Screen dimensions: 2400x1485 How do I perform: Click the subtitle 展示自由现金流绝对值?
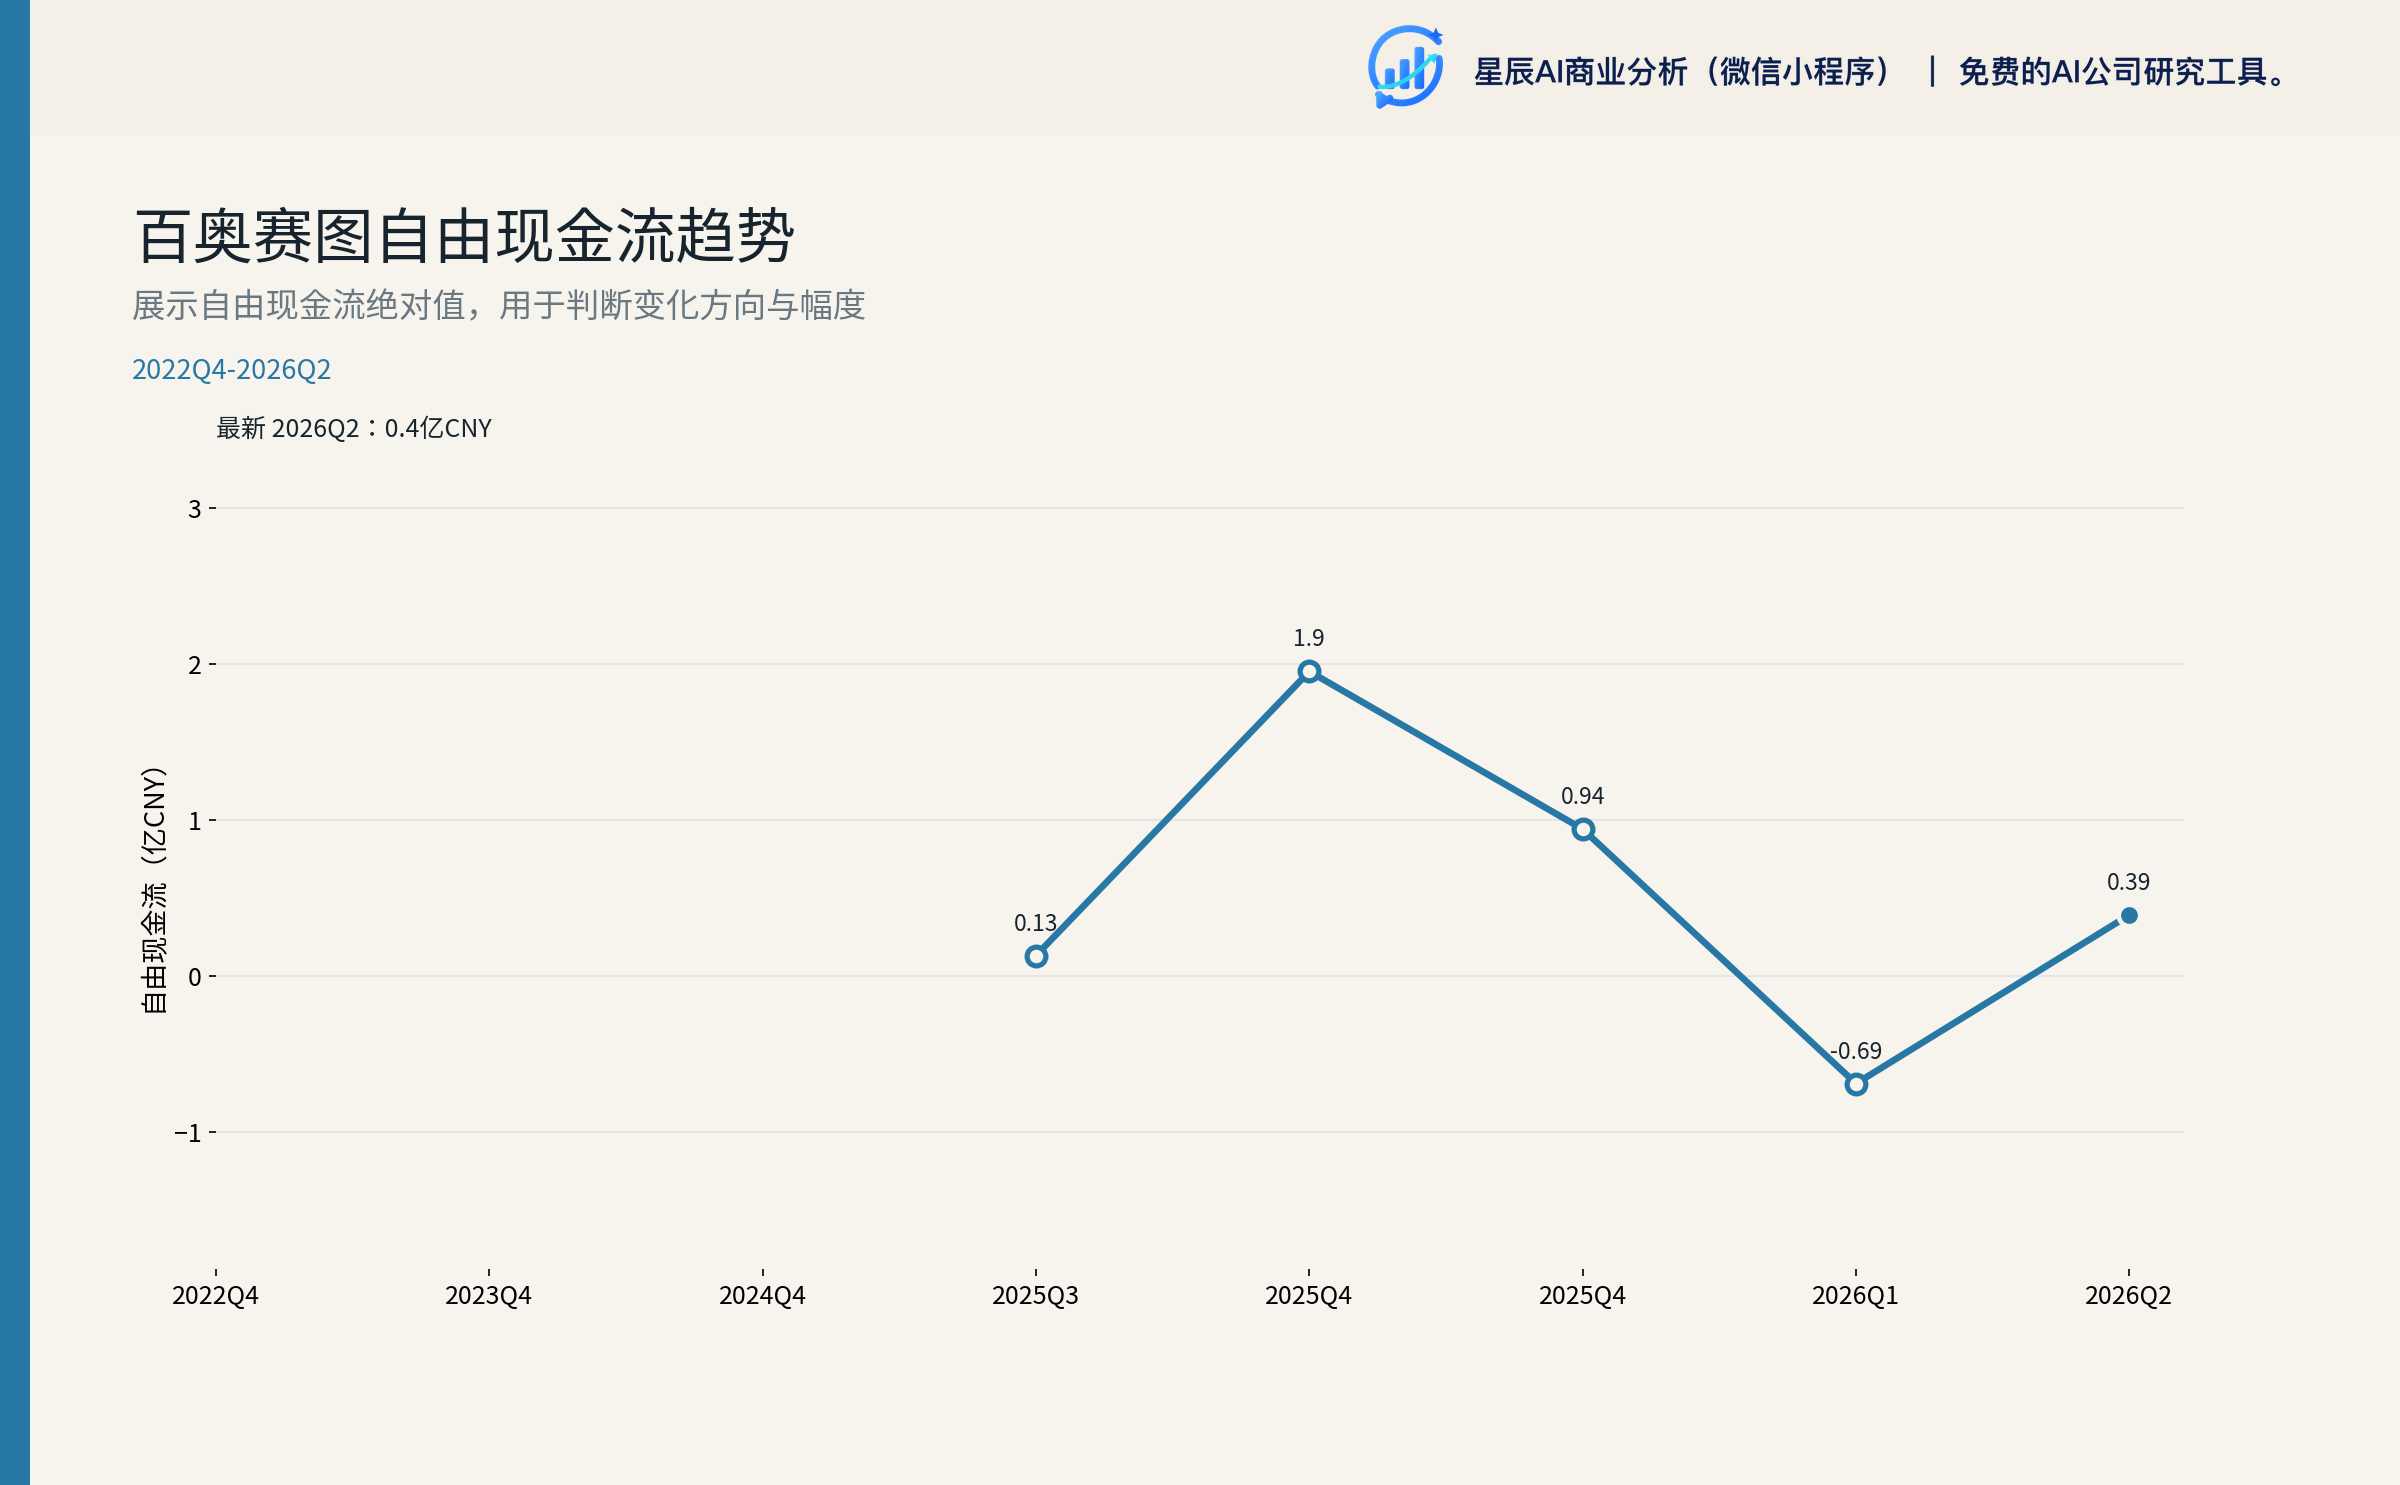pyautogui.click(x=299, y=305)
